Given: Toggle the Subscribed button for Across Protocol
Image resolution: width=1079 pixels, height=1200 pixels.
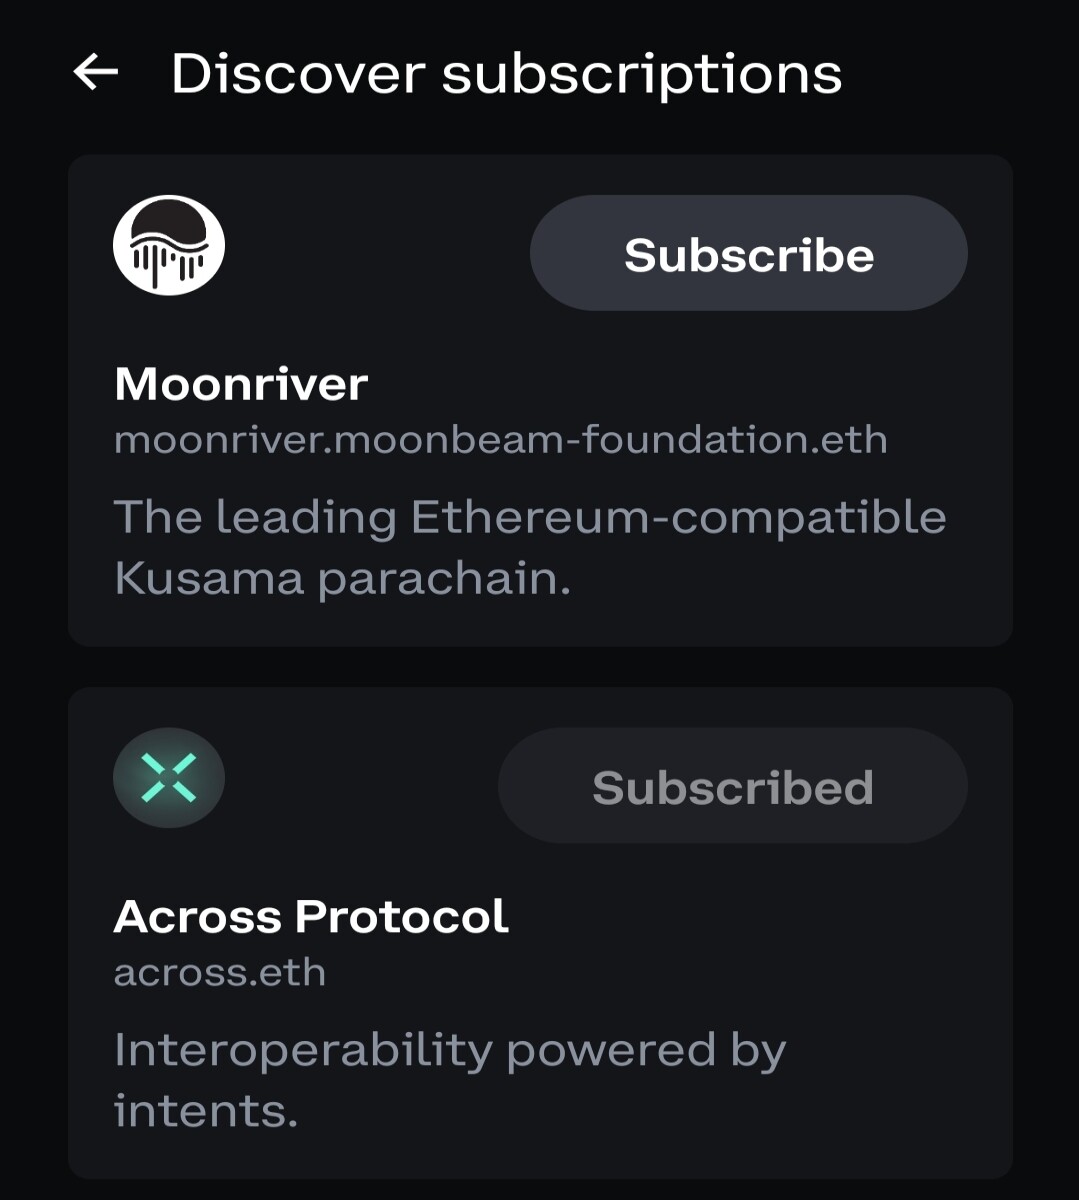Looking at the screenshot, I should tap(733, 786).
